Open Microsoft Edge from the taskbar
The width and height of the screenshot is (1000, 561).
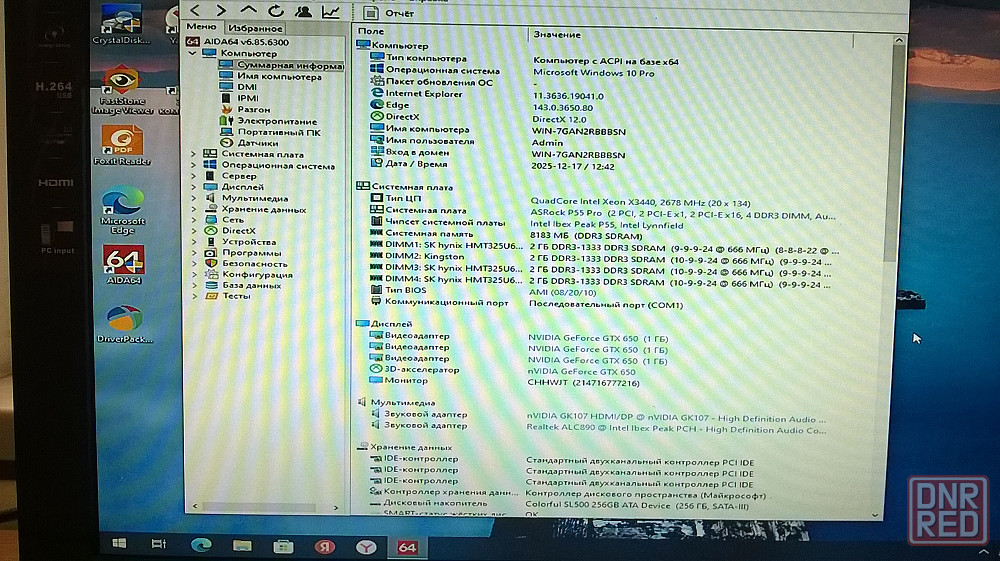[x=202, y=545]
